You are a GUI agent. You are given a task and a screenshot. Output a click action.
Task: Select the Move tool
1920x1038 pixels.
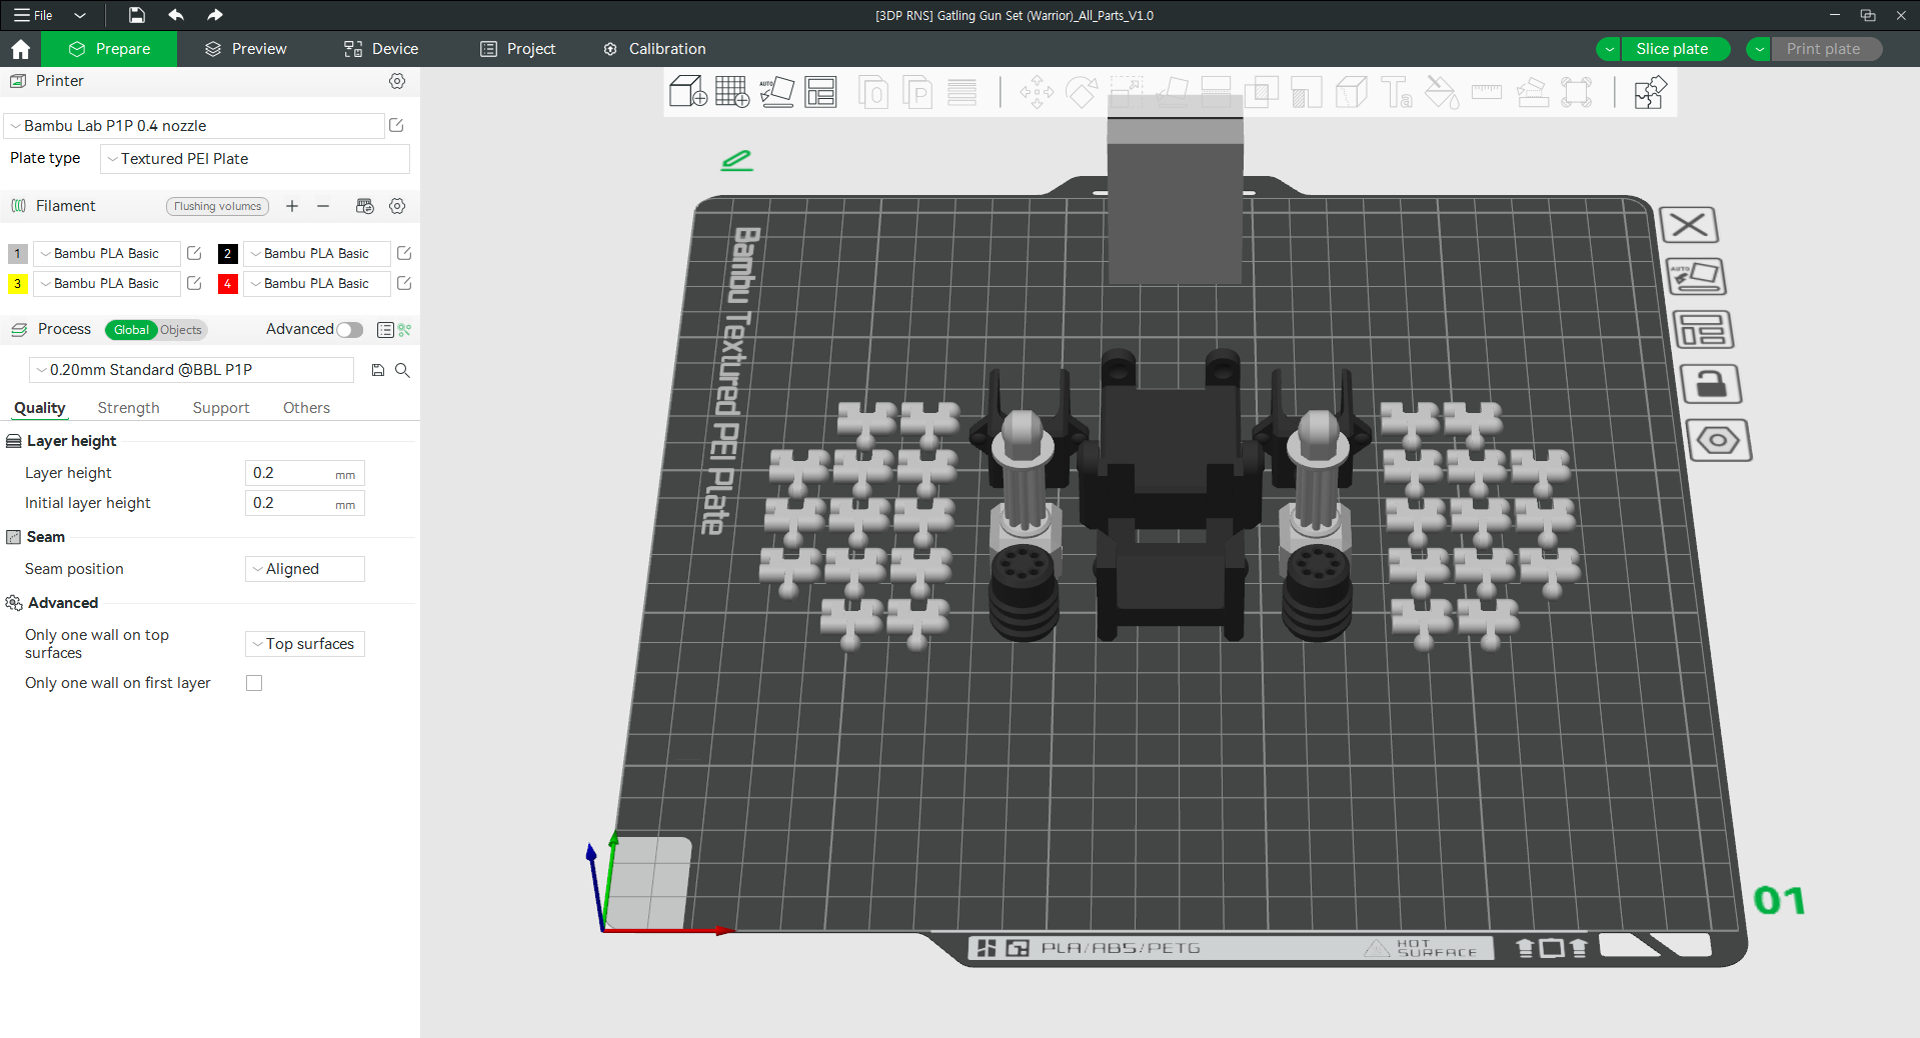click(x=1036, y=92)
